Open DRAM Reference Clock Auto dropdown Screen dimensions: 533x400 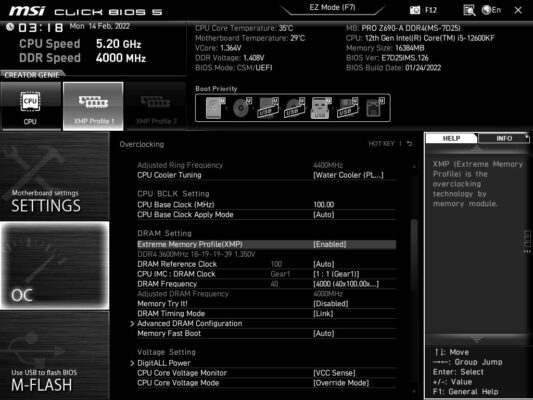pyautogui.click(x=324, y=264)
